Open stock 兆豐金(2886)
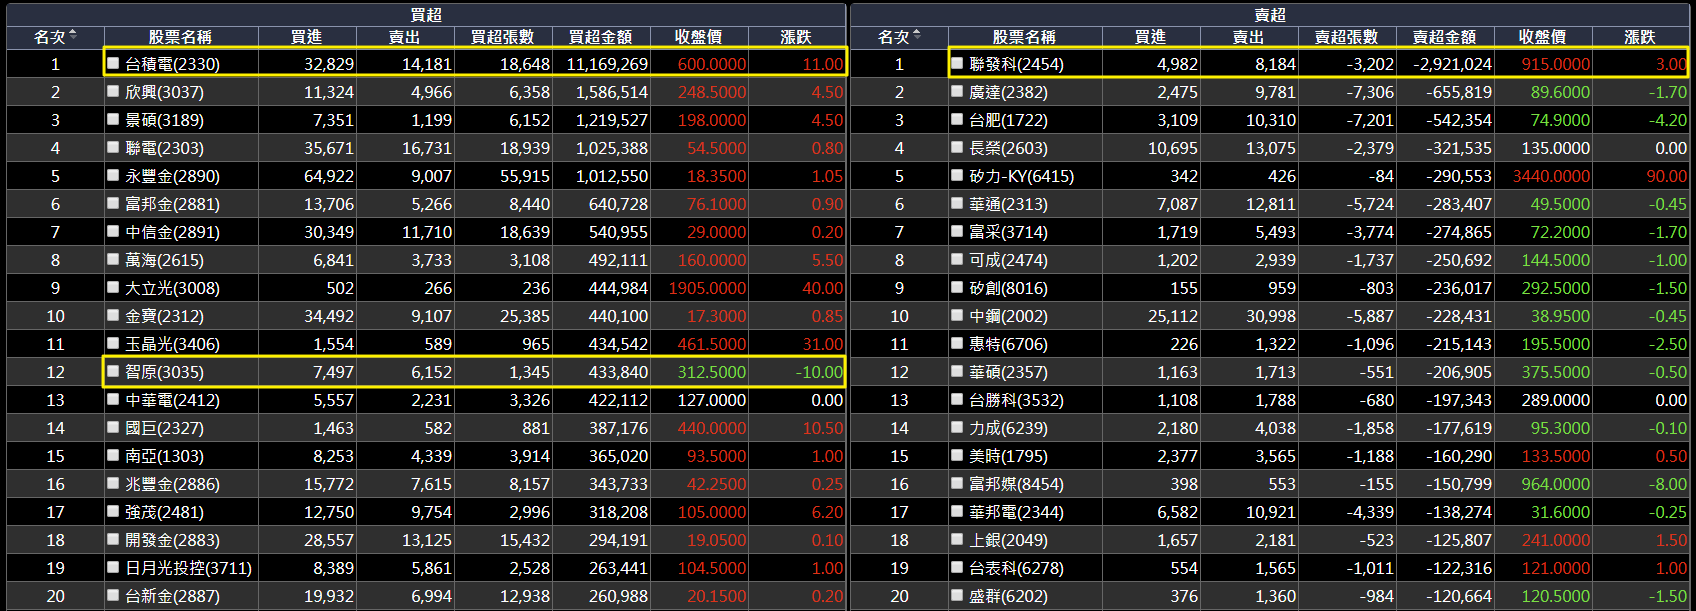This screenshot has width=1696, height=611. (x=172, y=484)
